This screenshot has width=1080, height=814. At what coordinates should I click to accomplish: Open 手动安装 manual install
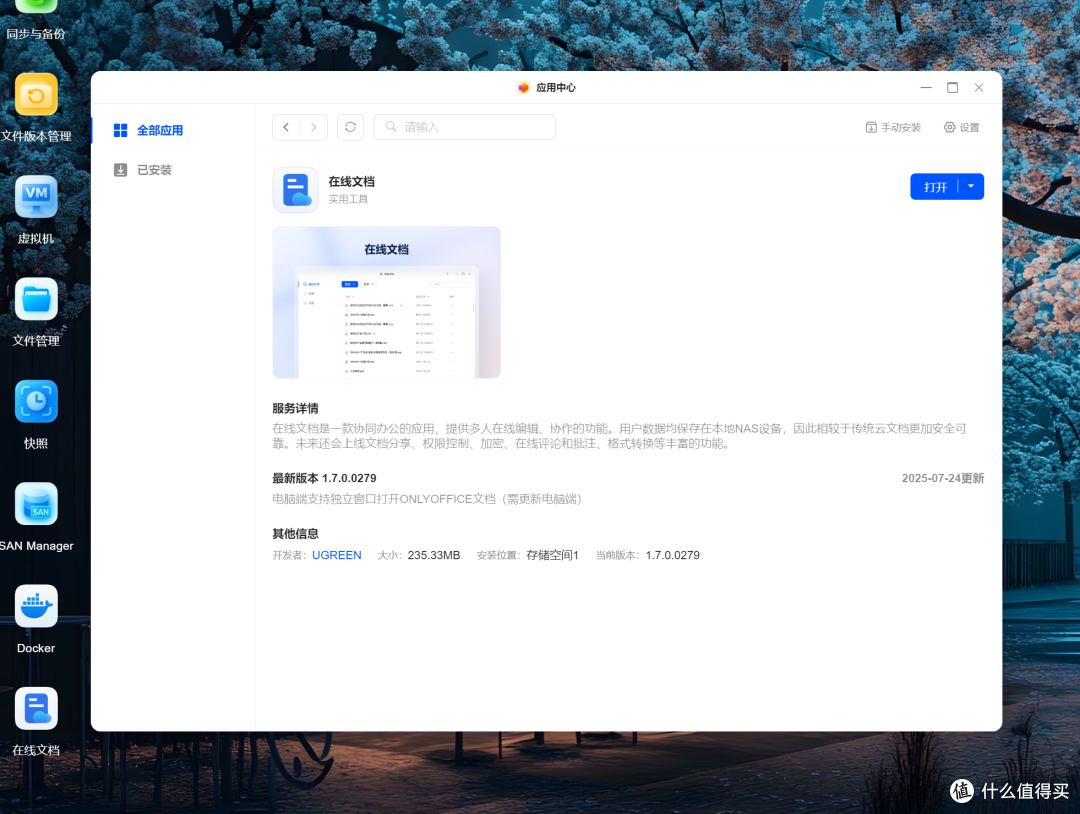893,127
